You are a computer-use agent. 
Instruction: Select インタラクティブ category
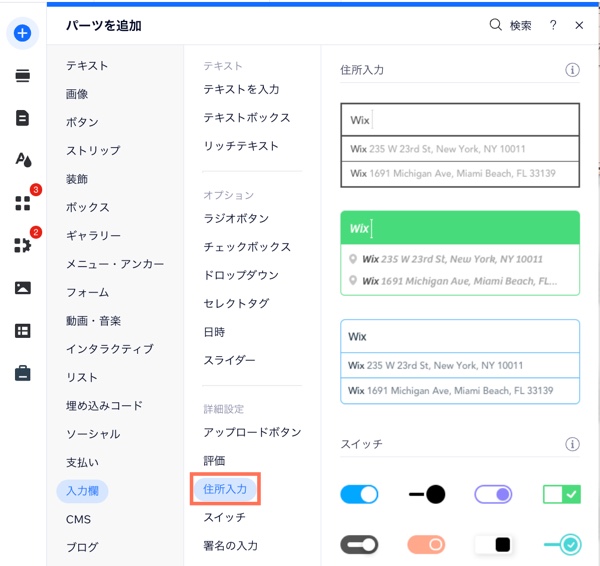pos(110,349)
